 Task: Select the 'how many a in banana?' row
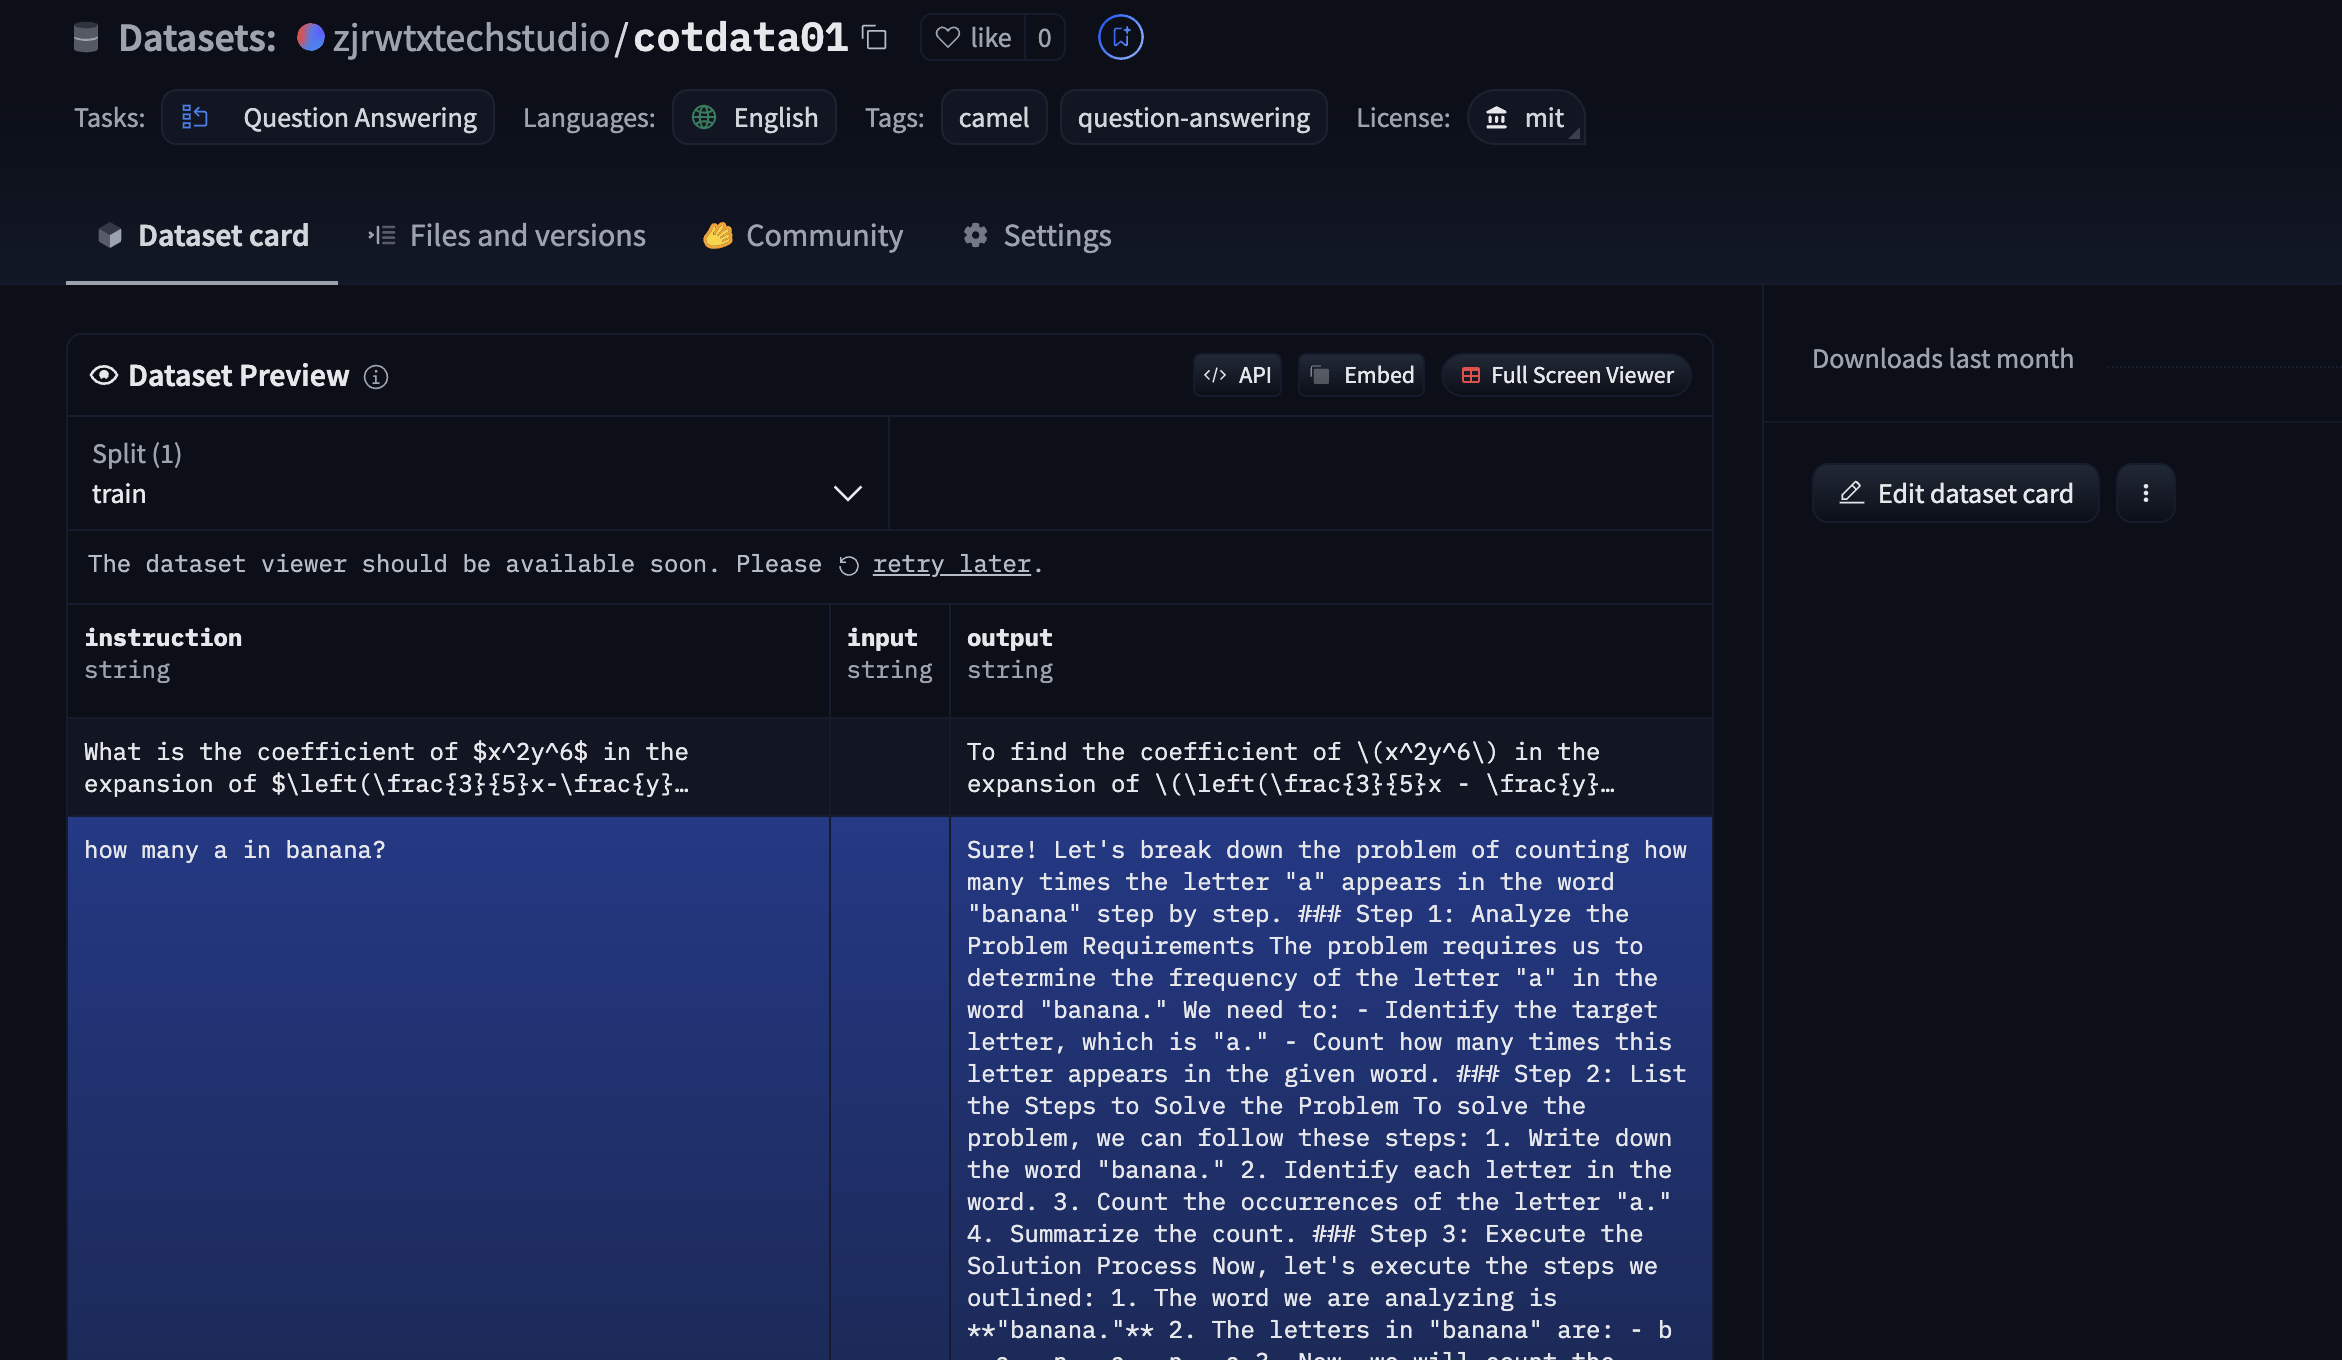click(890, 1088)
